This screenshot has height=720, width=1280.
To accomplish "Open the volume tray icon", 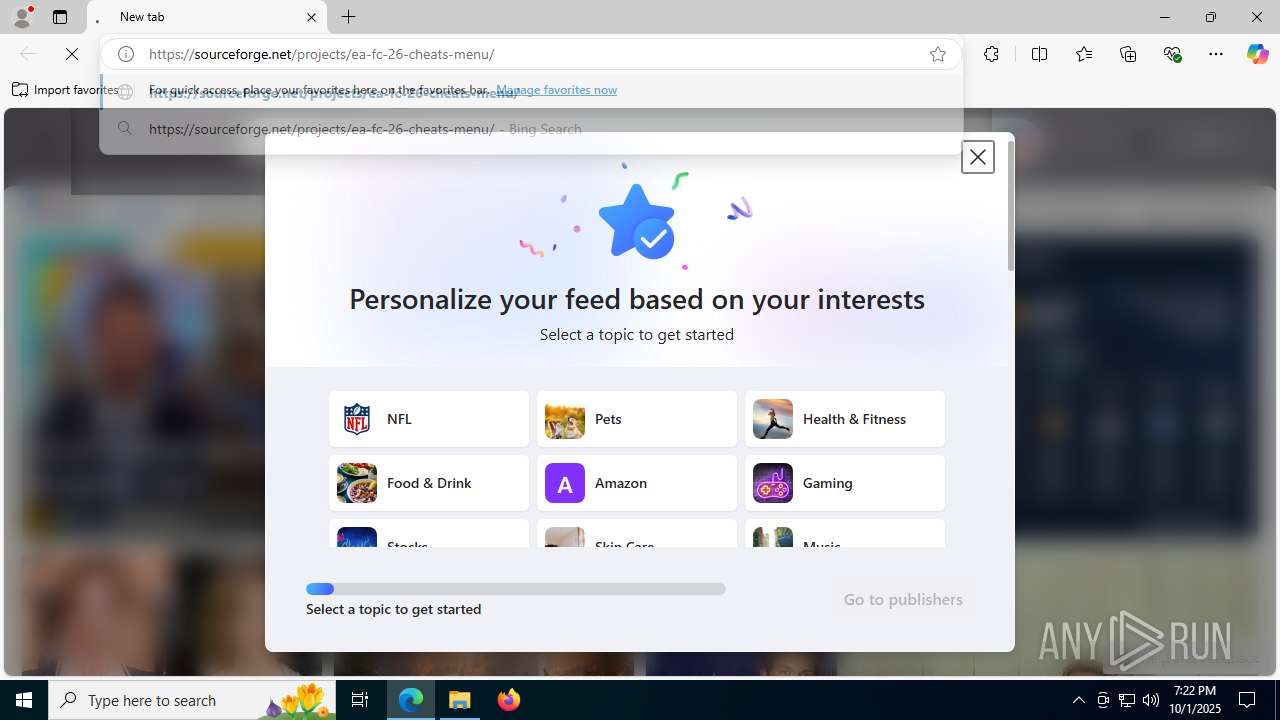I will coord(1151,700).
